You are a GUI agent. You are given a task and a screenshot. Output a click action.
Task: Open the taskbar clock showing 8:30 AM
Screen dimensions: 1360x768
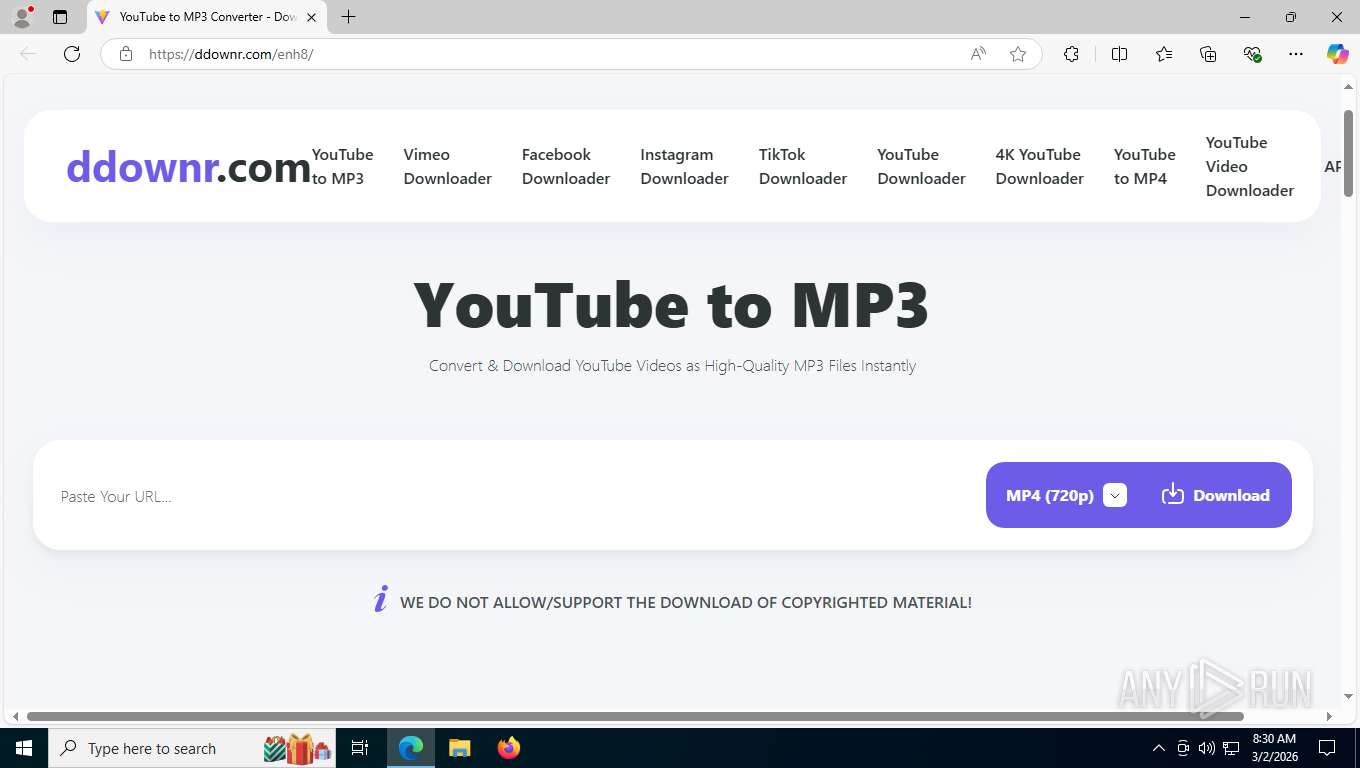coord(1274,748)
